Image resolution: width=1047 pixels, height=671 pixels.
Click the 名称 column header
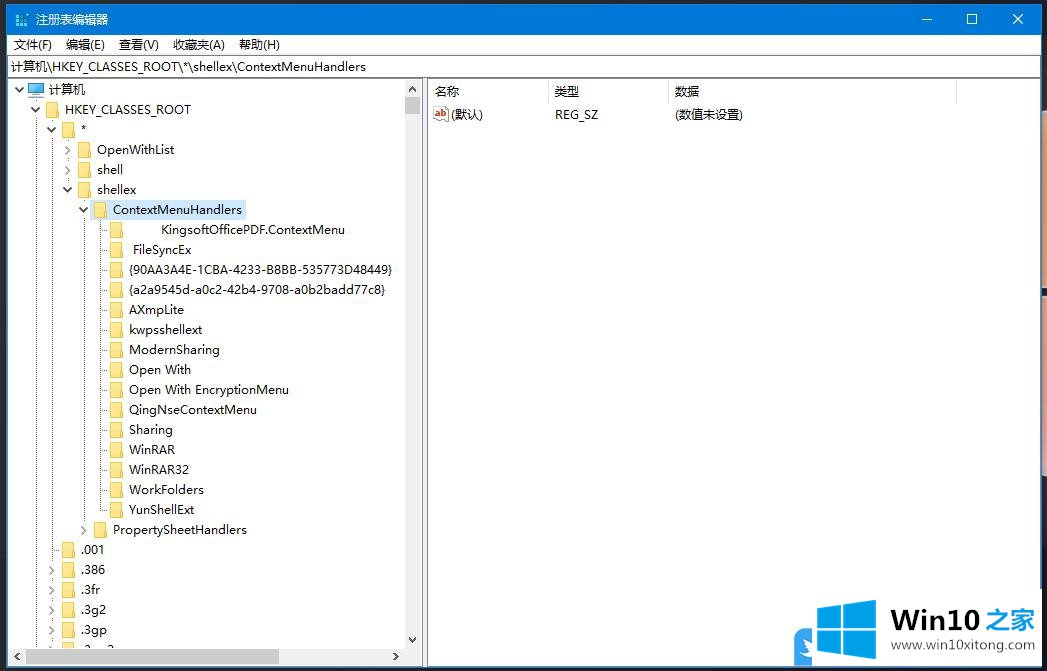(x=447, y=92)
